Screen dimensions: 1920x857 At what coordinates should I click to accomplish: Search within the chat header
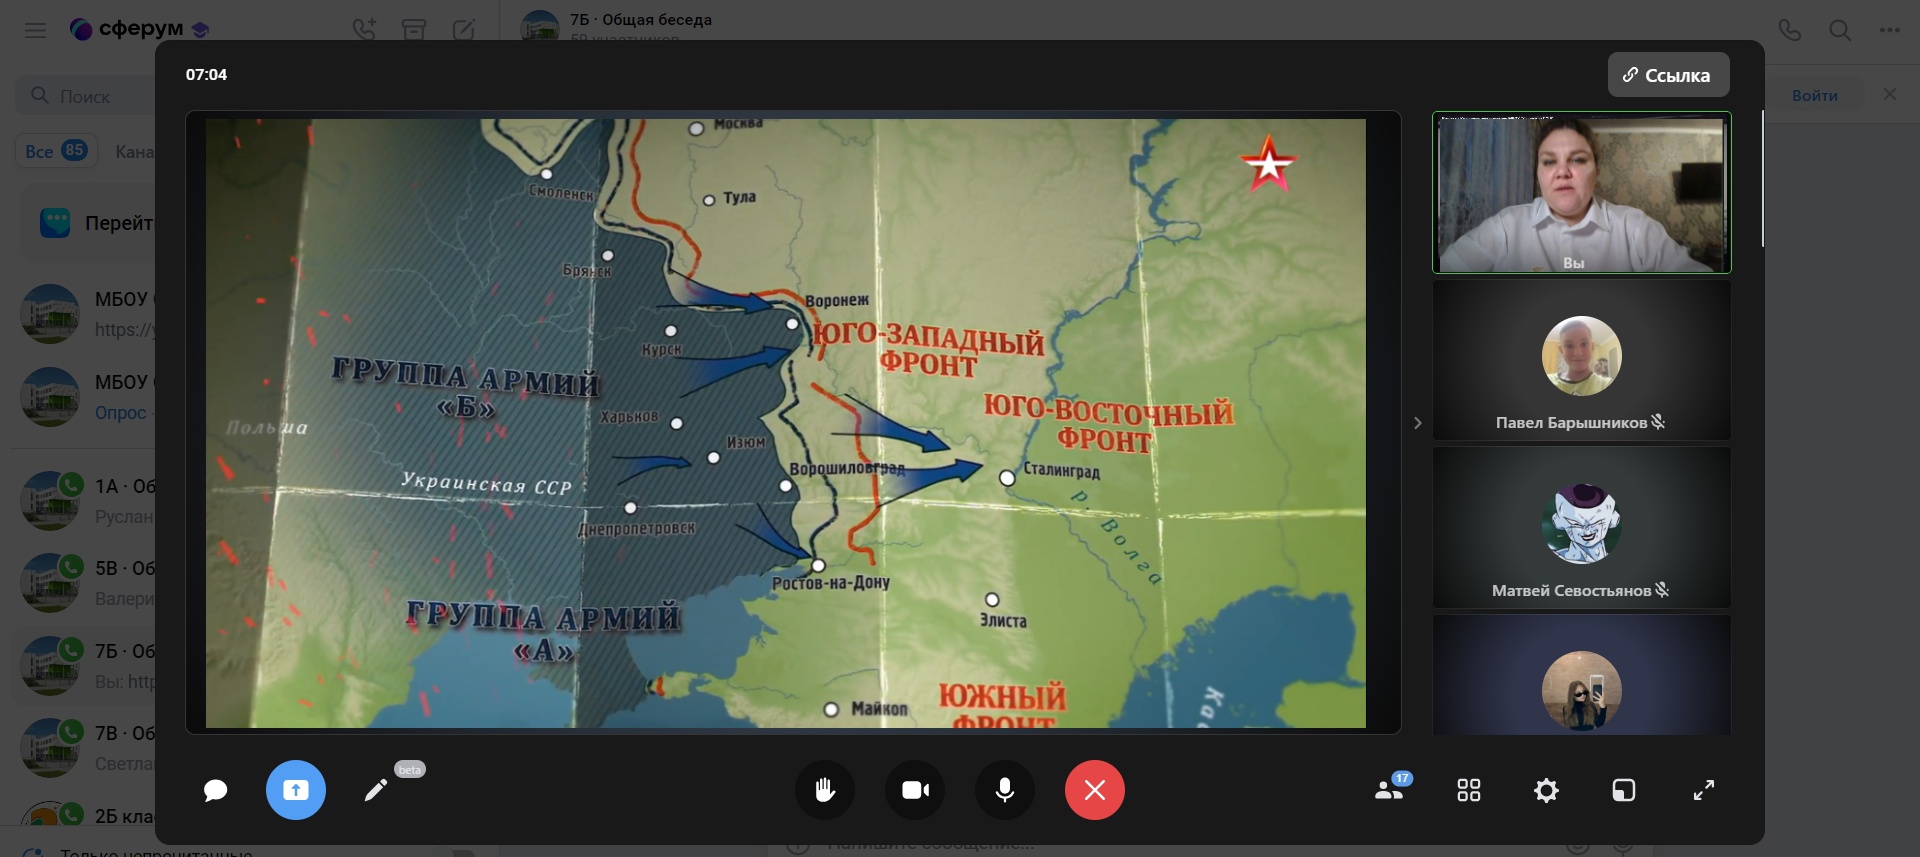pos(1840,30)
